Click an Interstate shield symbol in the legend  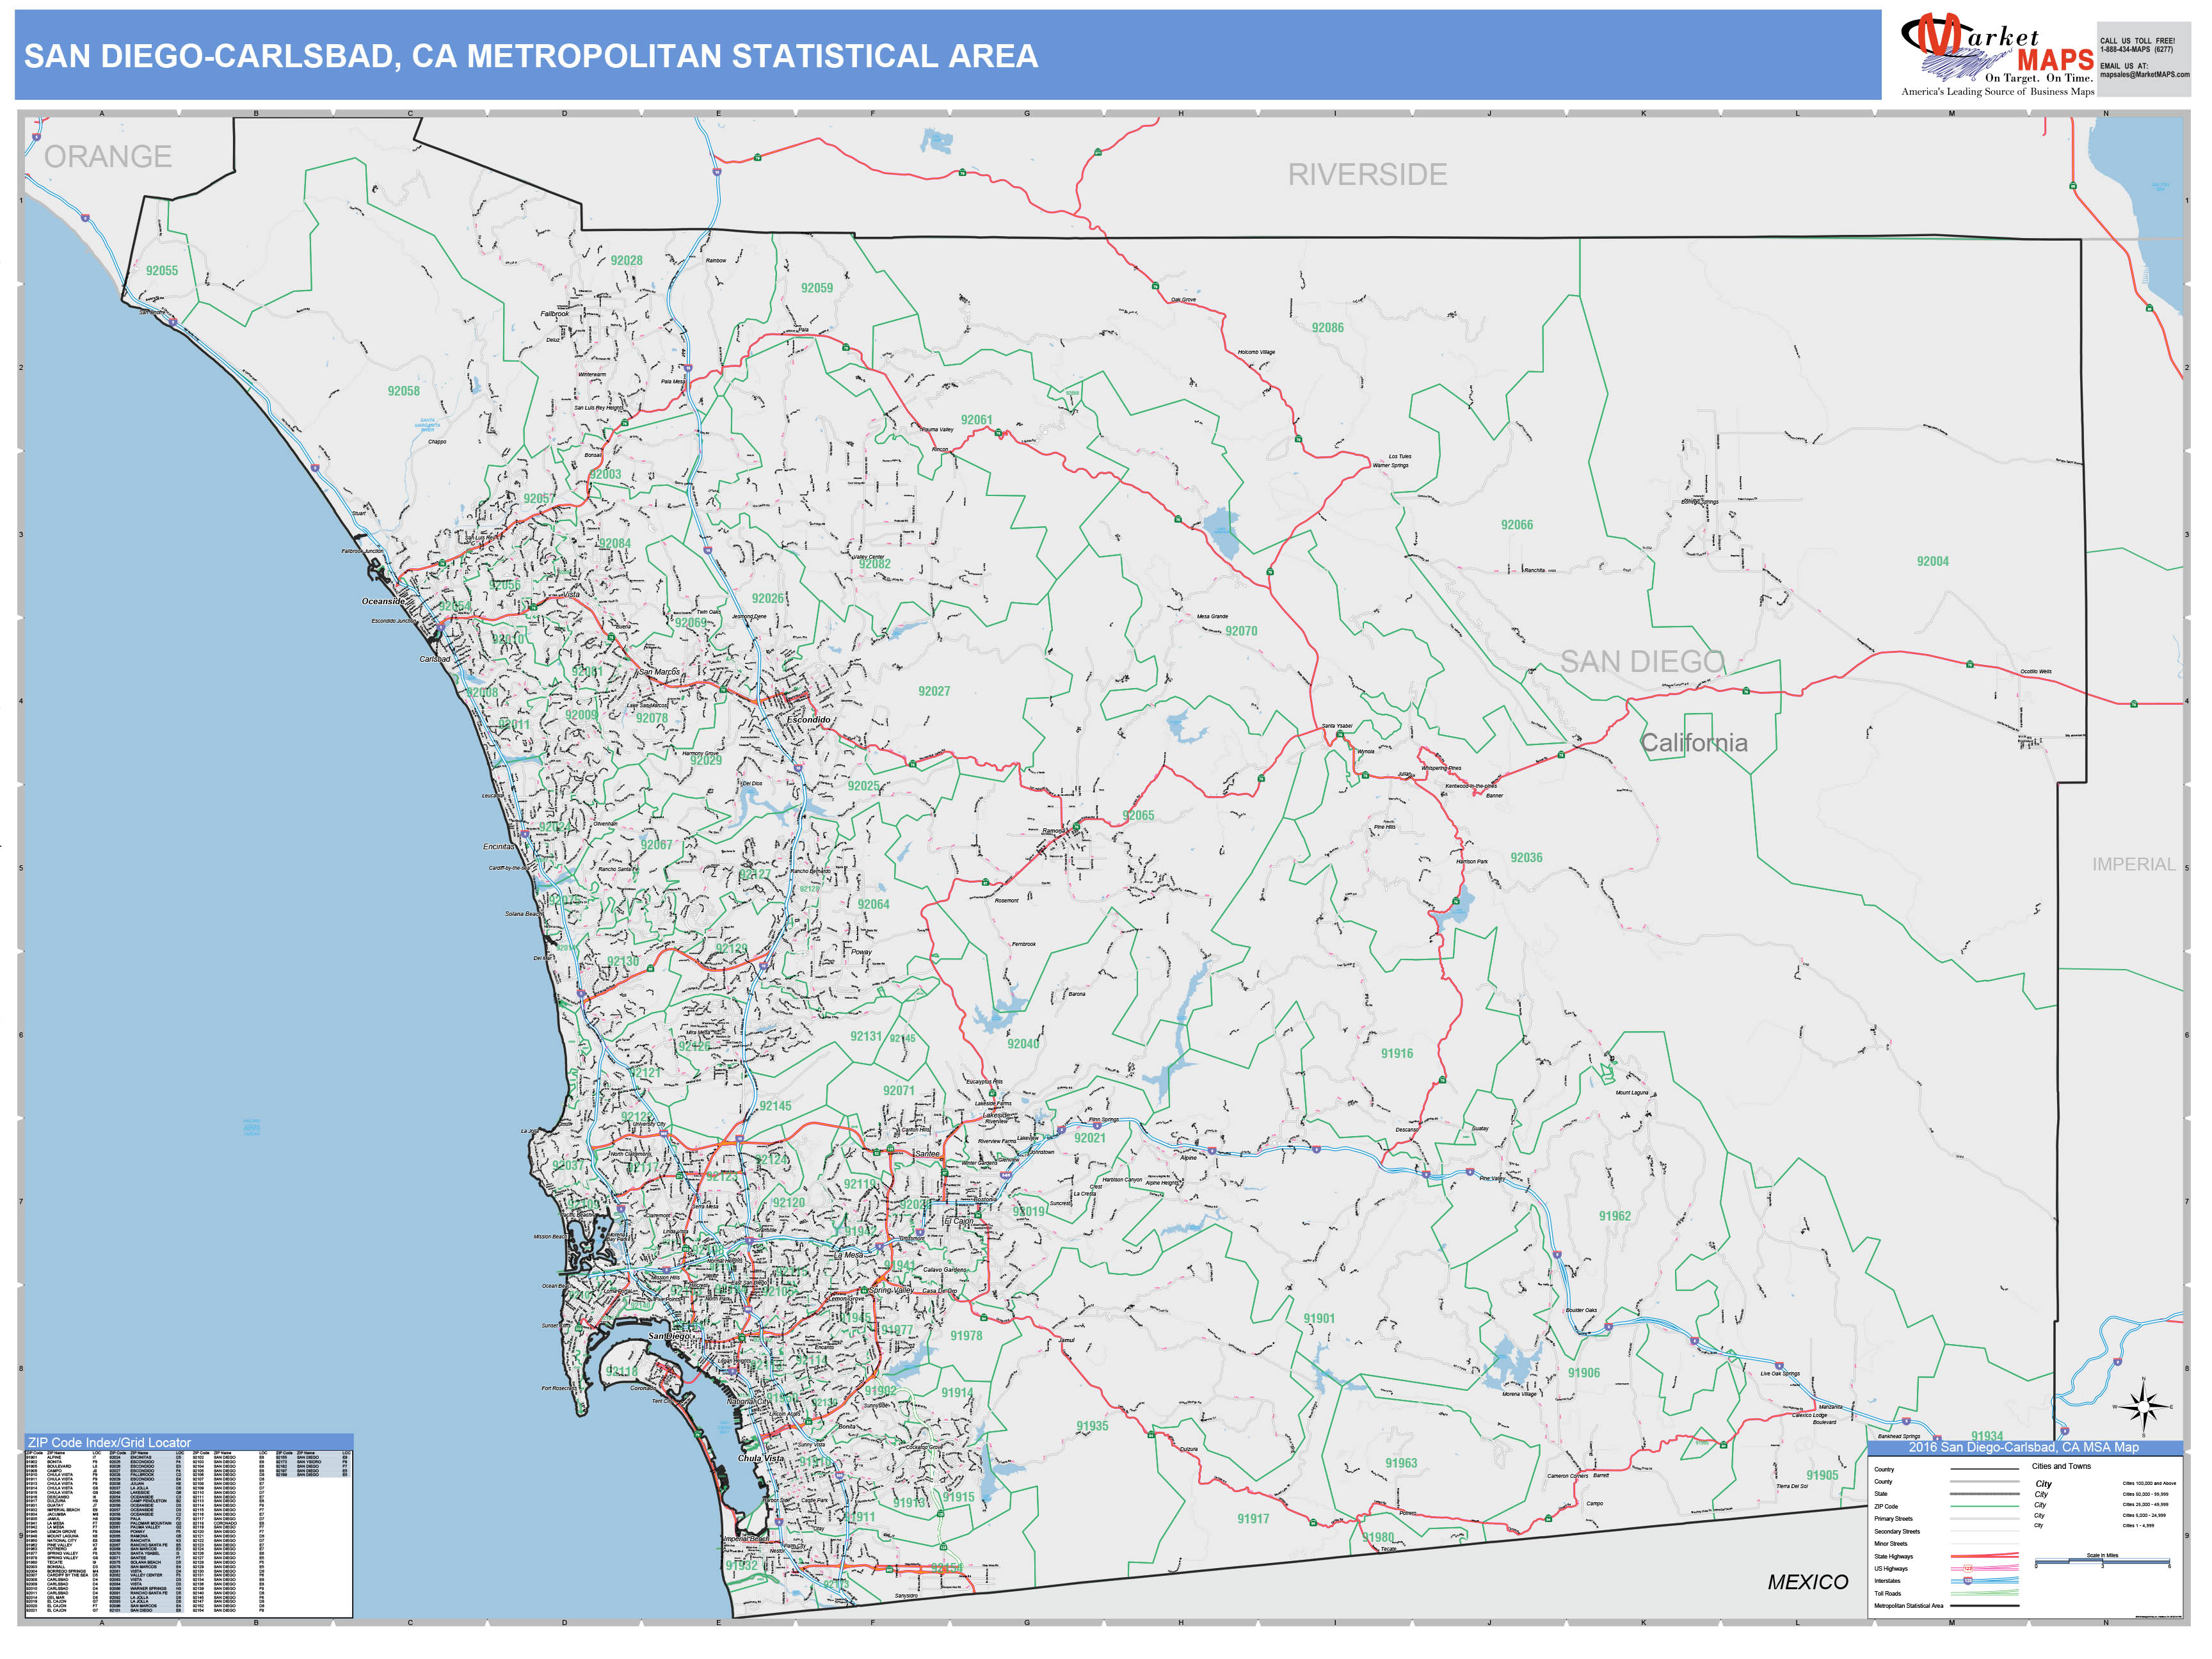click(1968, 1581)
